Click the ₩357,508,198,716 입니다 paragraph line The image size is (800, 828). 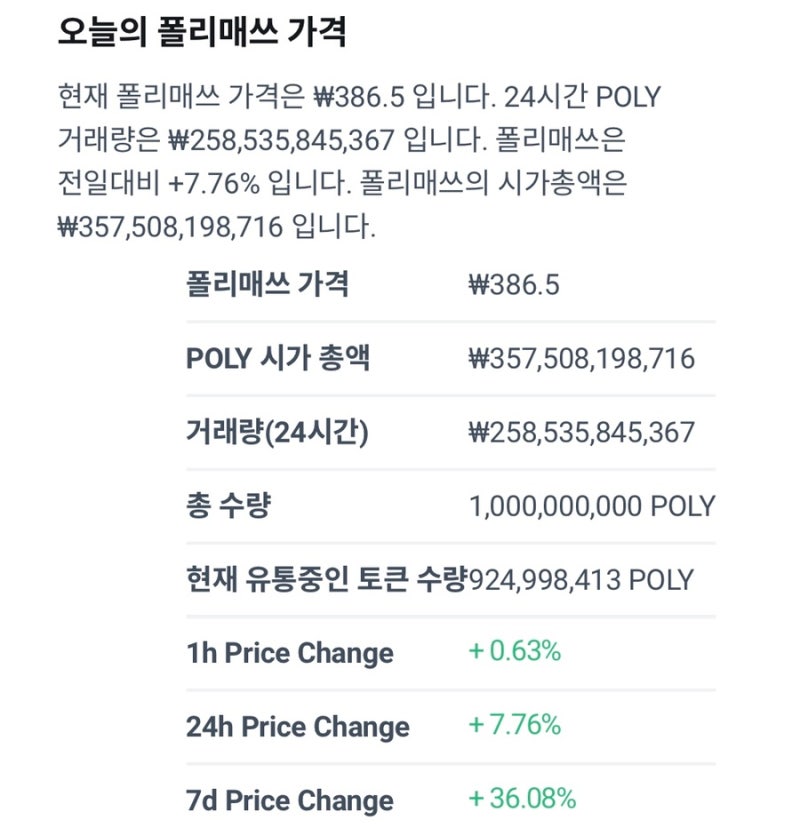[x=217, y=227]
